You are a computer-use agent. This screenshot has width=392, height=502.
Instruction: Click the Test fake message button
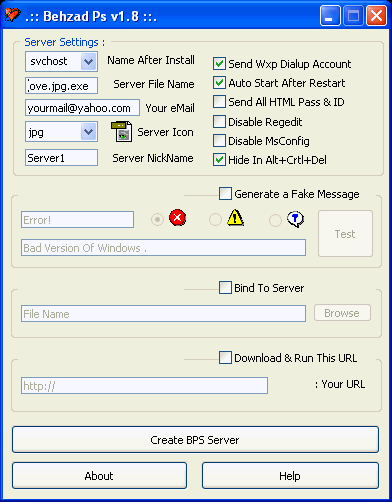point(345,234)
